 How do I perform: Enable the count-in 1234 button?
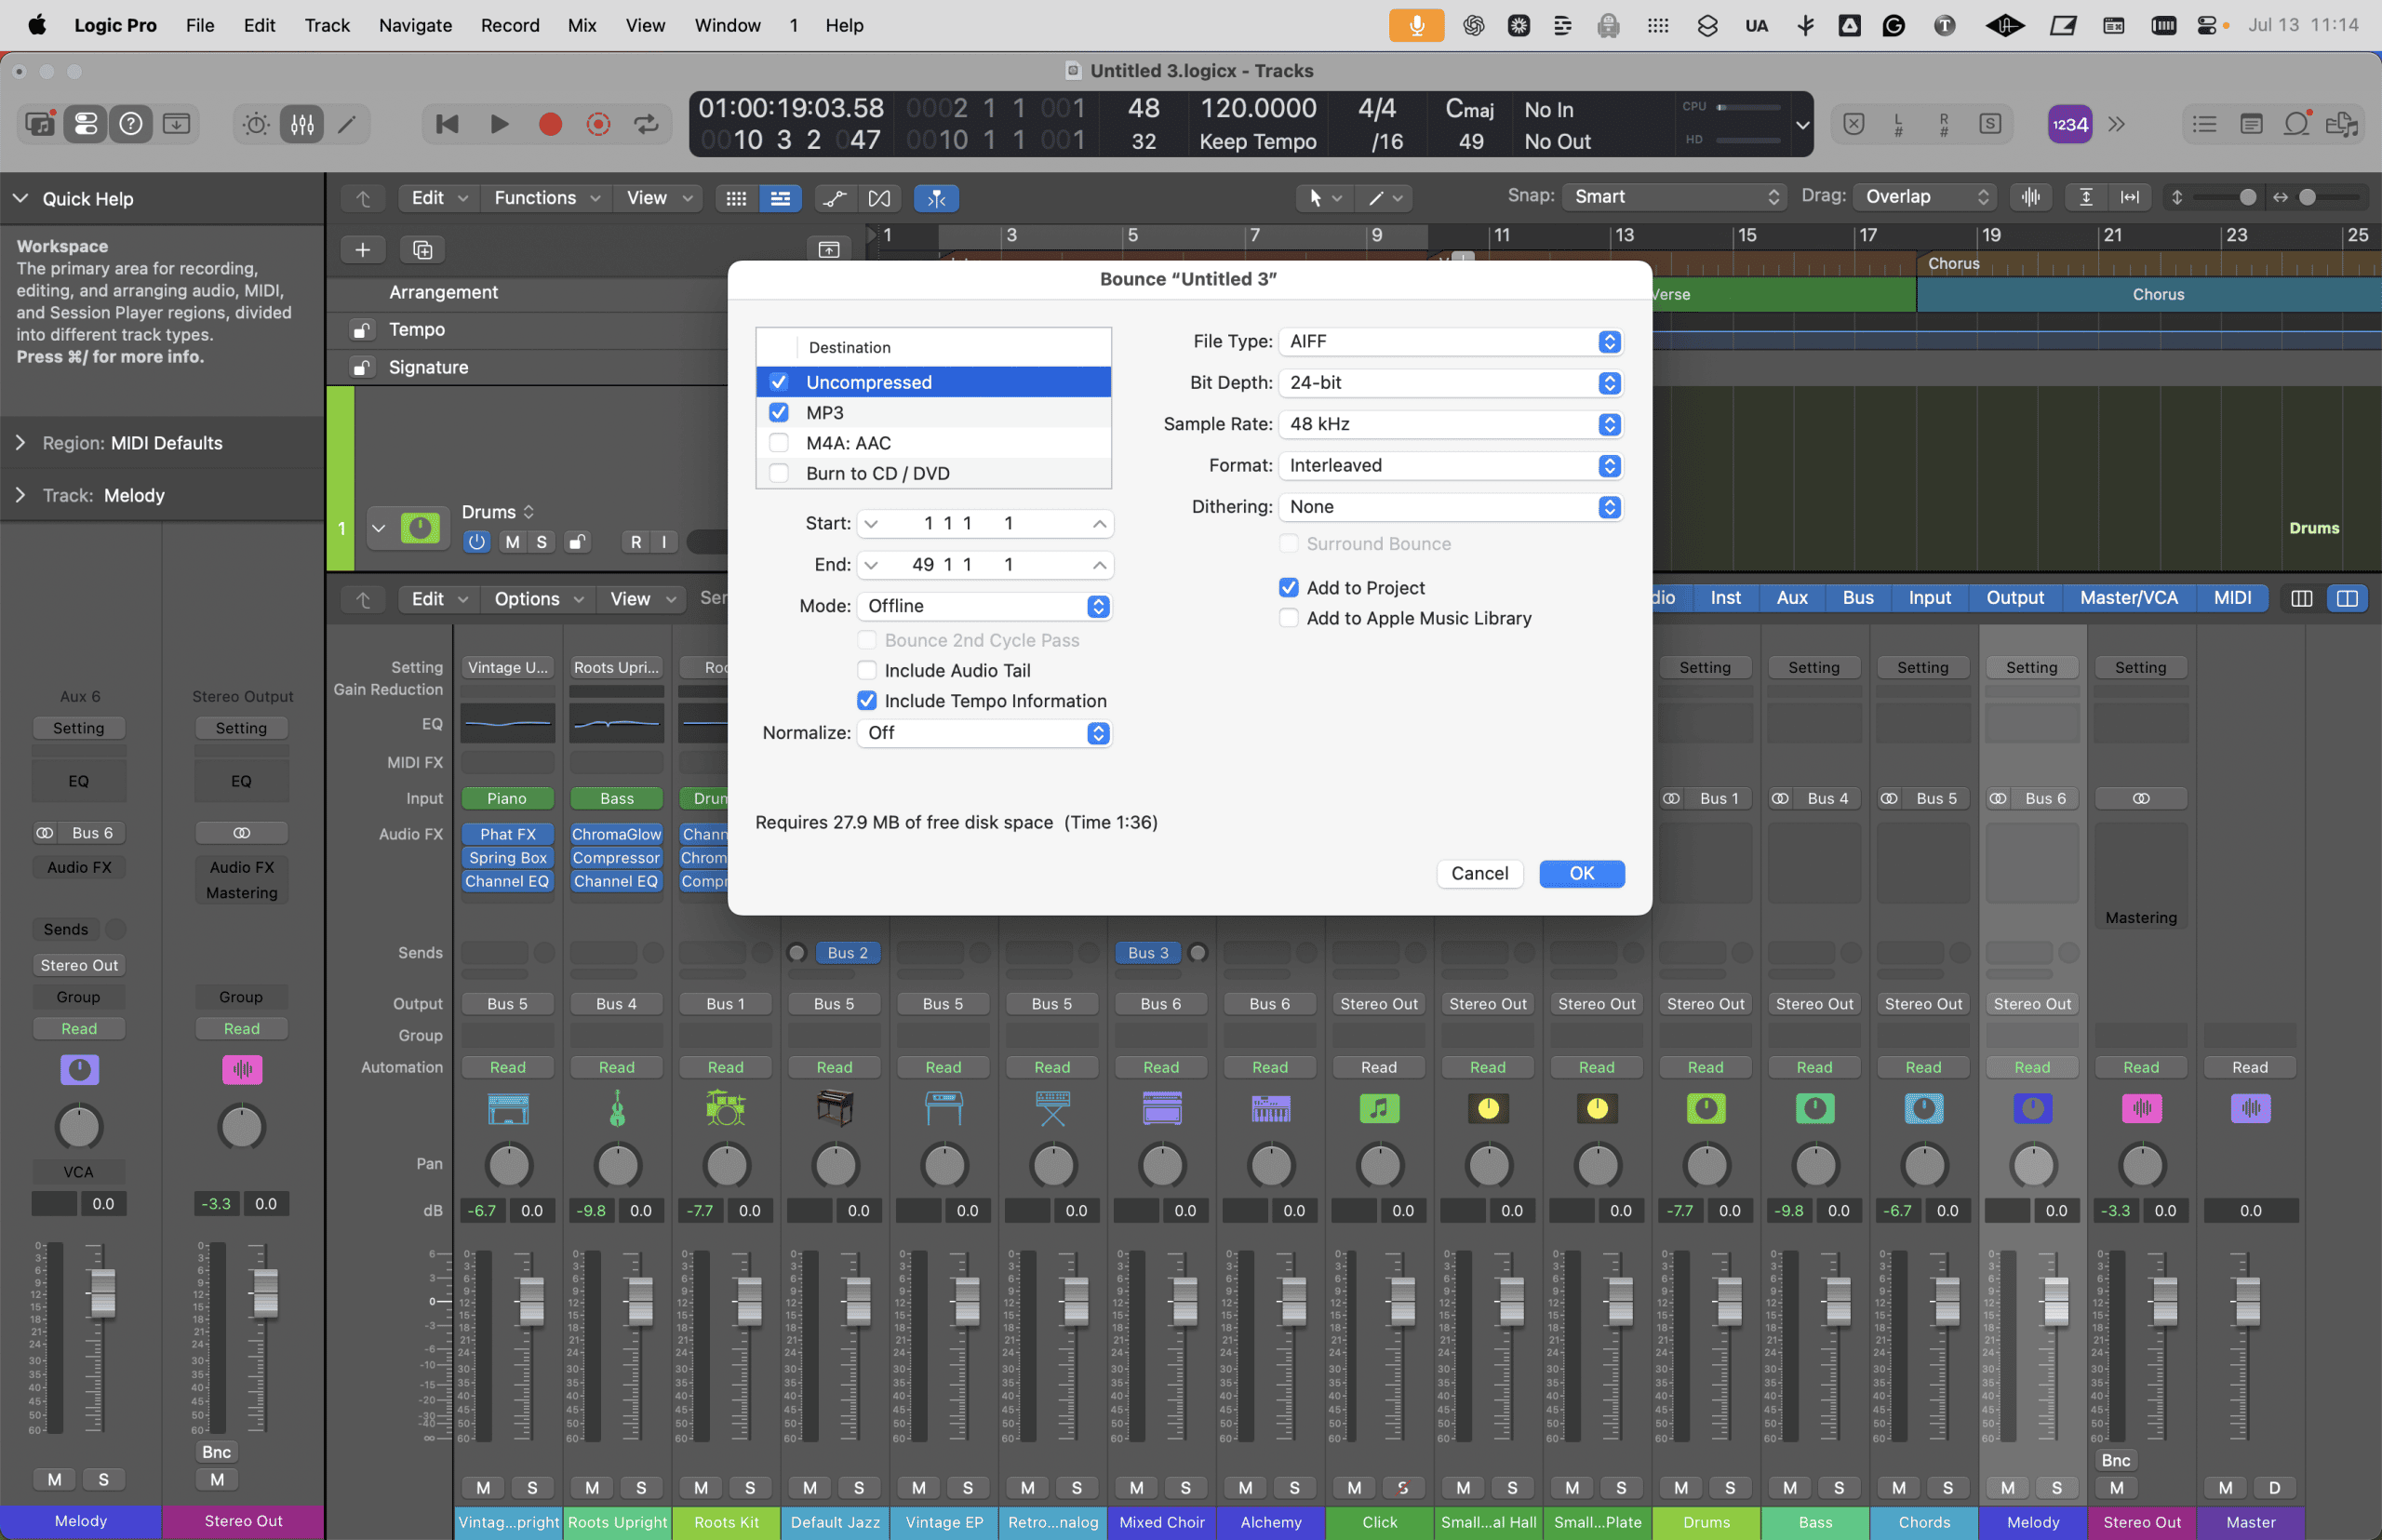click(x=2069, y=124)
